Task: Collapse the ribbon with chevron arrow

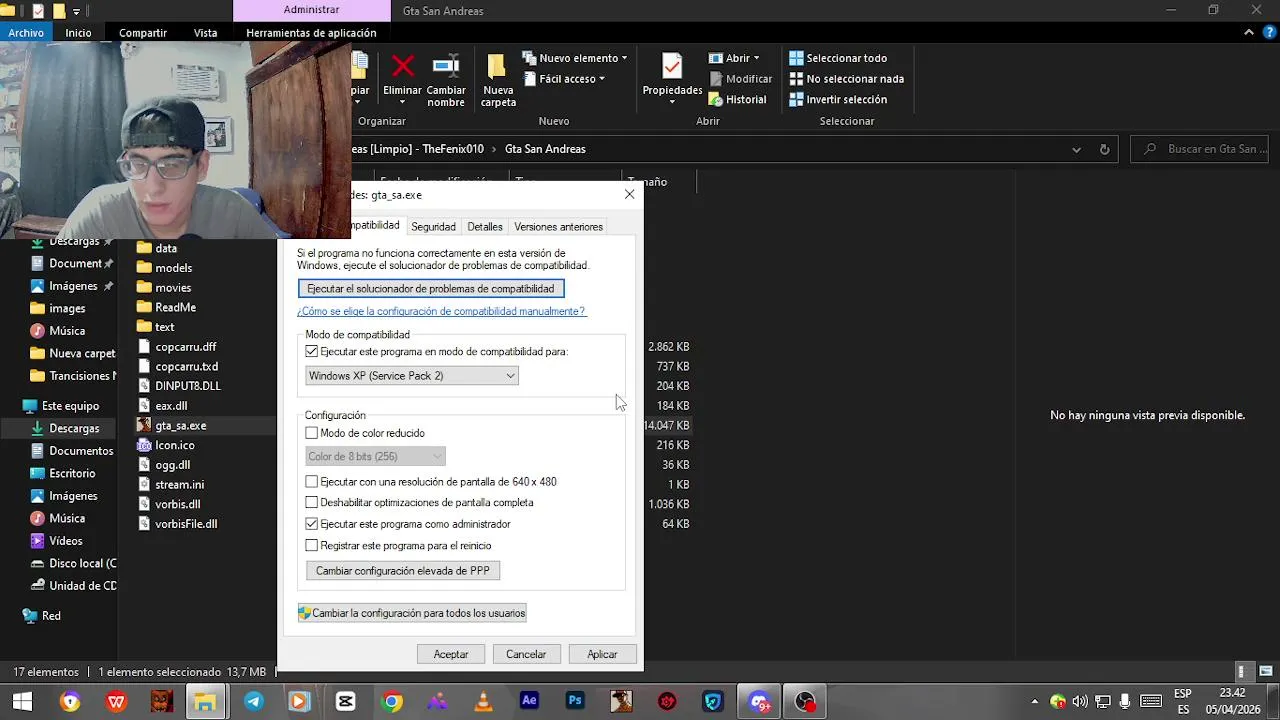Action: coord(1249,32)
